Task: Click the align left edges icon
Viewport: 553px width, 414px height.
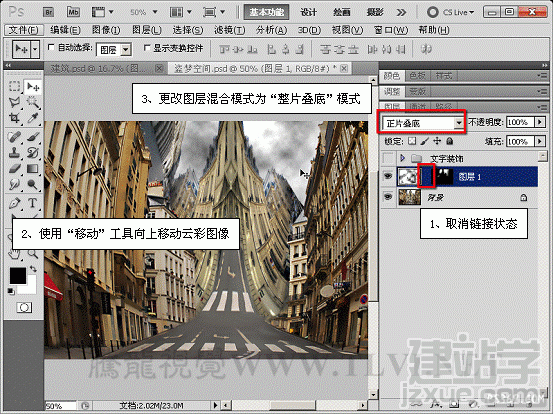Action: pos(271,49)
